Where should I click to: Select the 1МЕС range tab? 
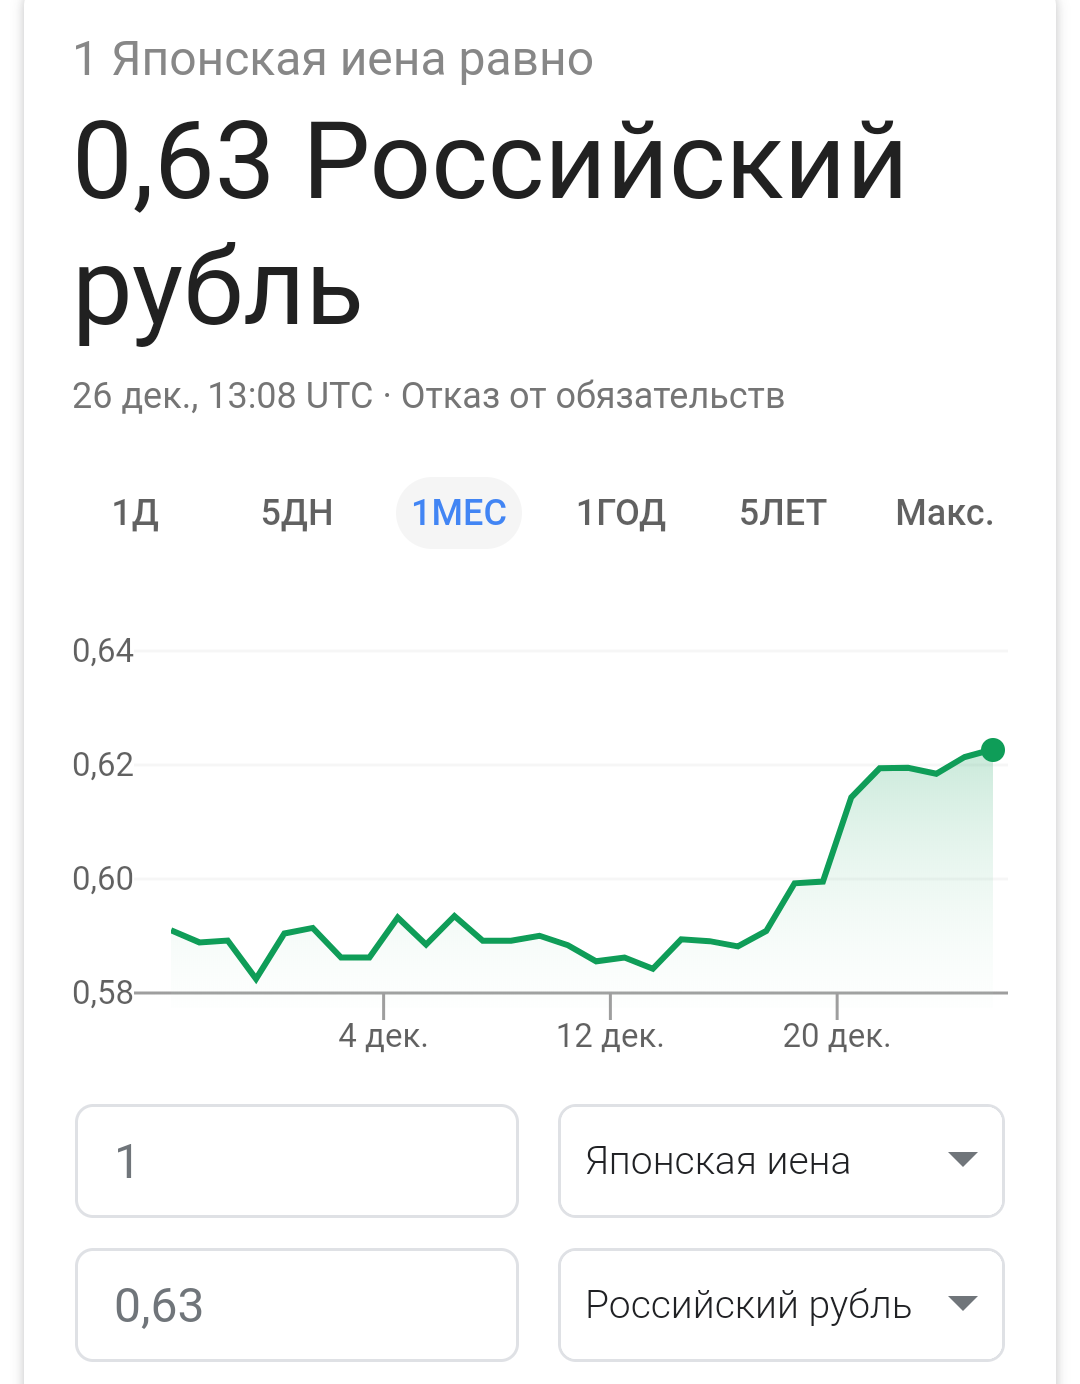pyautogui.click(x=459, y=513)
